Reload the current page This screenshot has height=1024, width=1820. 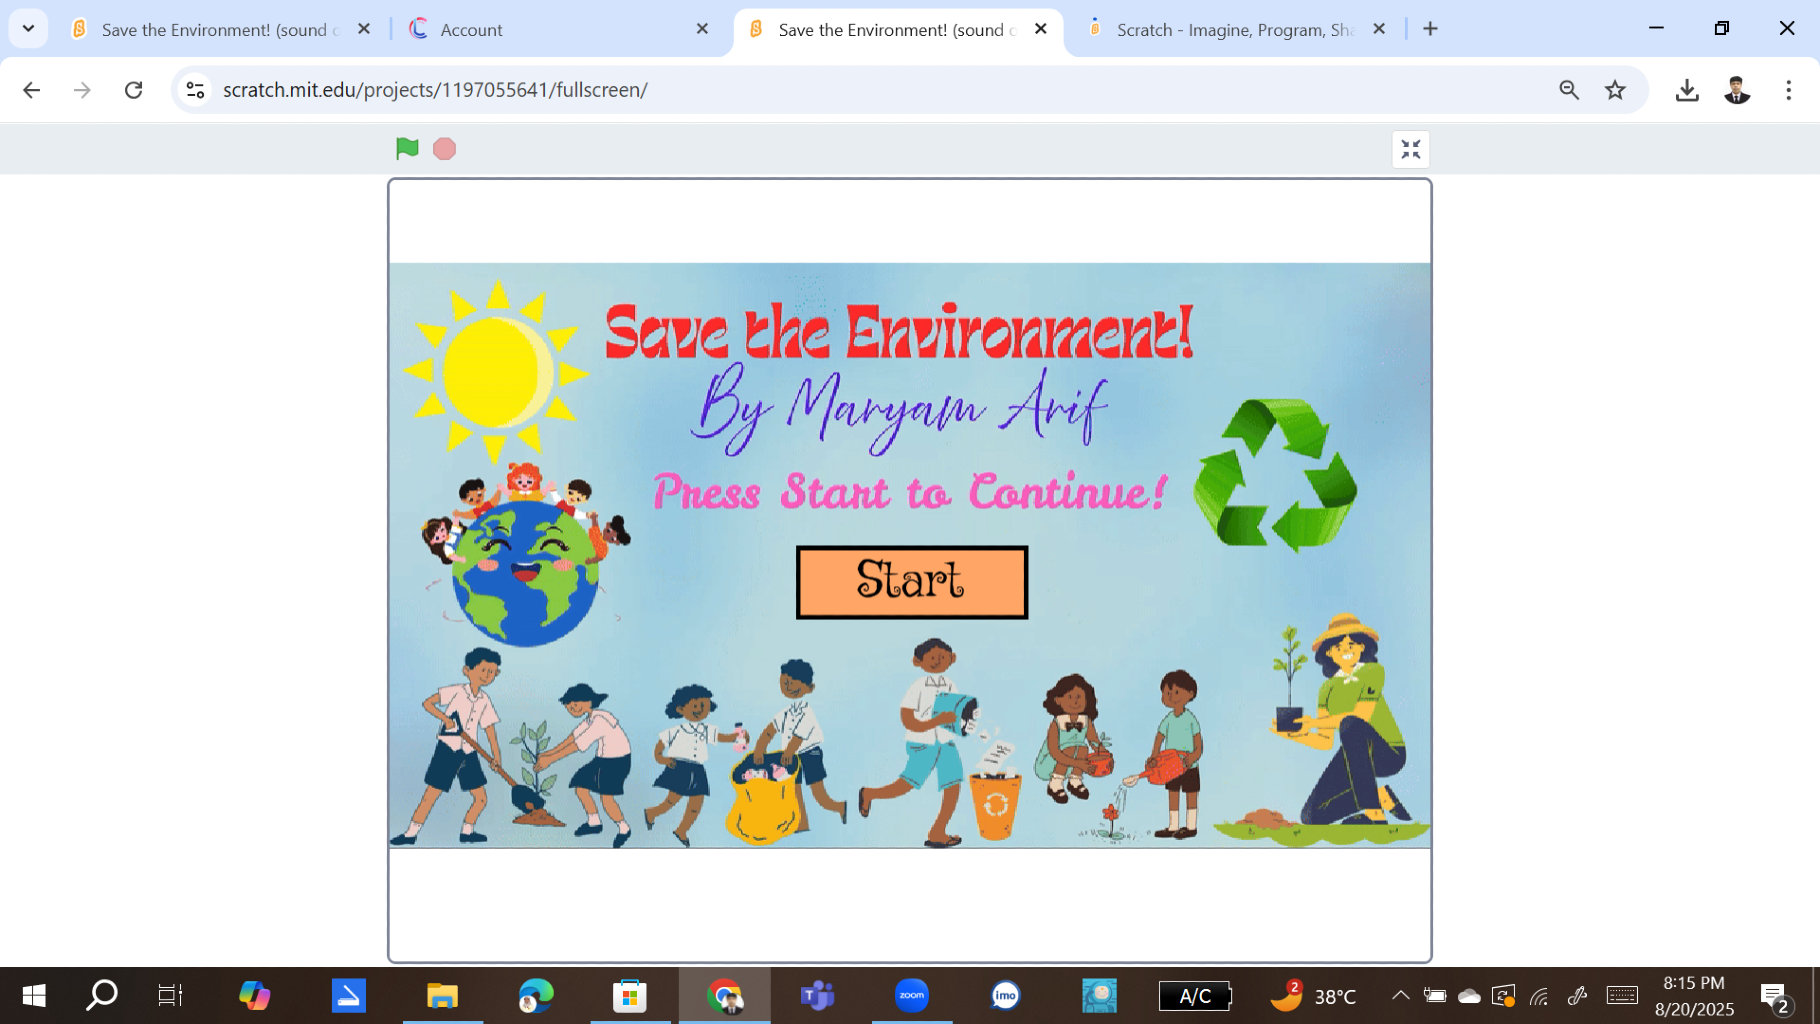[133, 90]
